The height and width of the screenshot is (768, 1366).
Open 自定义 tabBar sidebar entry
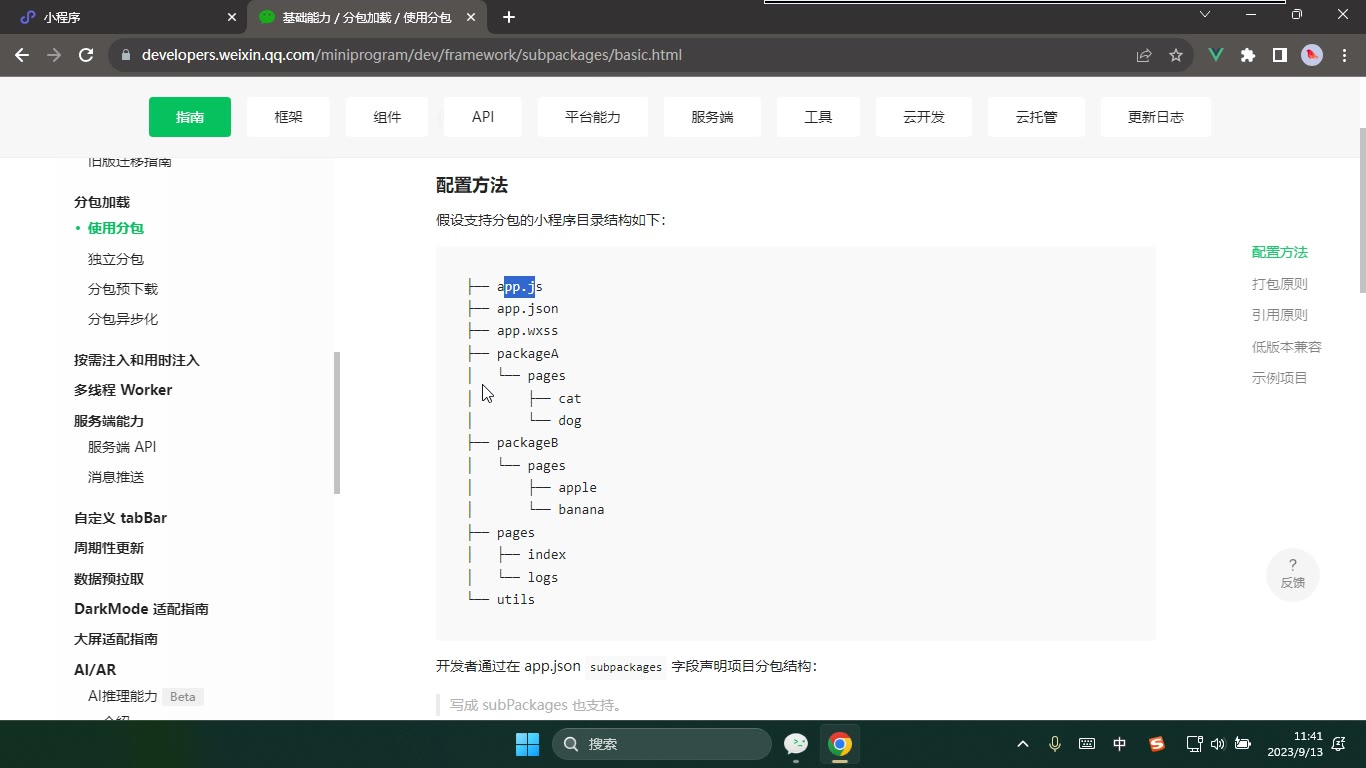point(120,518)
